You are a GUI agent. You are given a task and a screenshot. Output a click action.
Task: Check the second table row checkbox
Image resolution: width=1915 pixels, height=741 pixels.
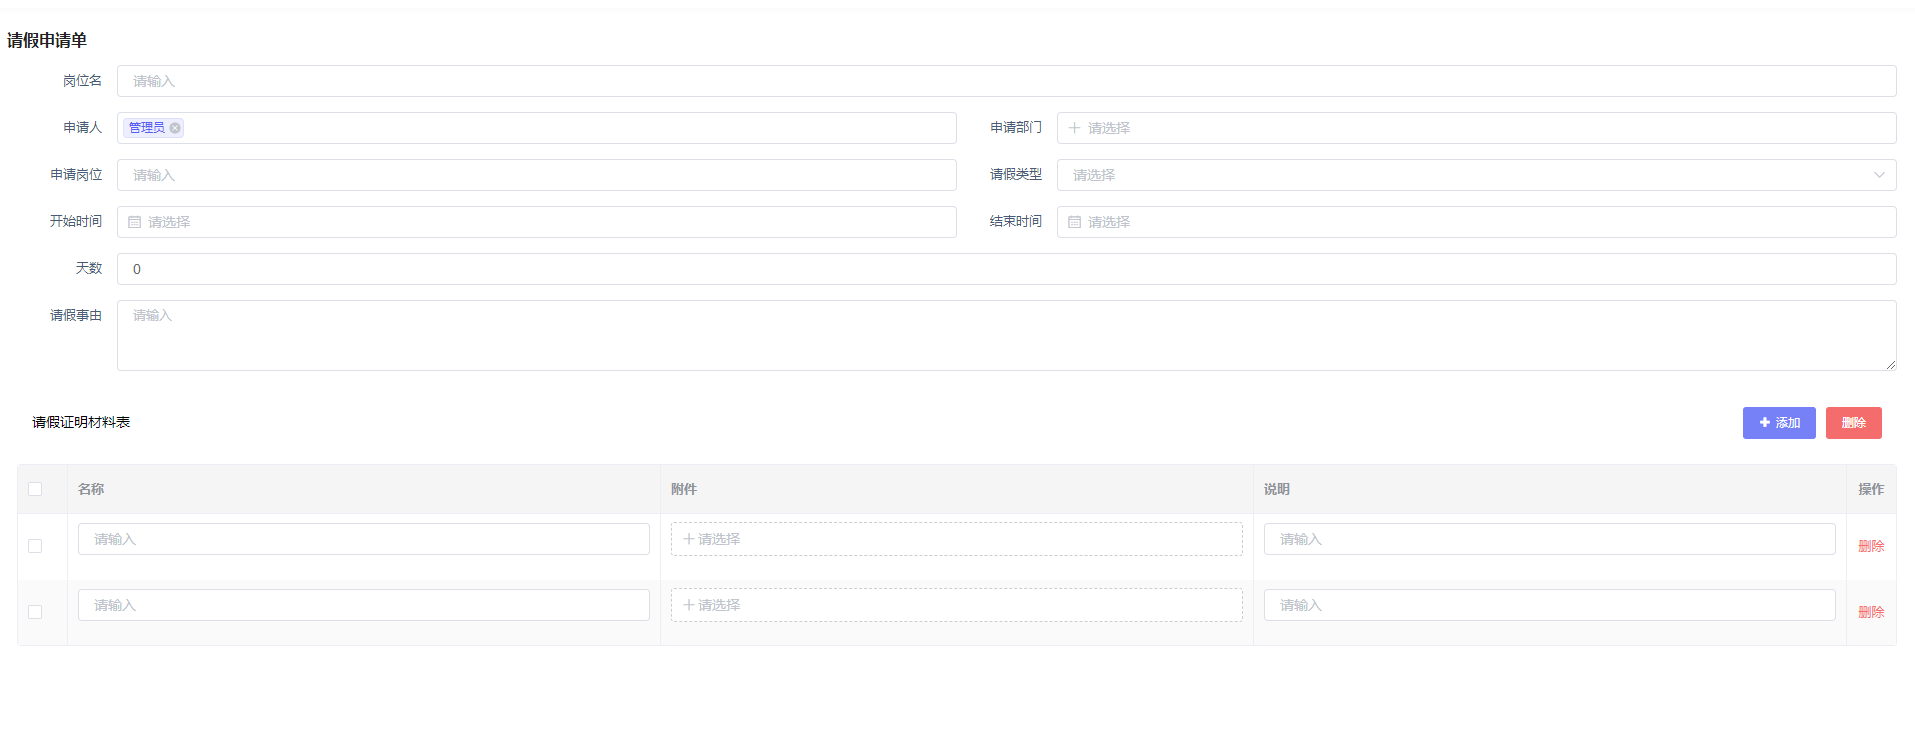[x=35, y=612]
